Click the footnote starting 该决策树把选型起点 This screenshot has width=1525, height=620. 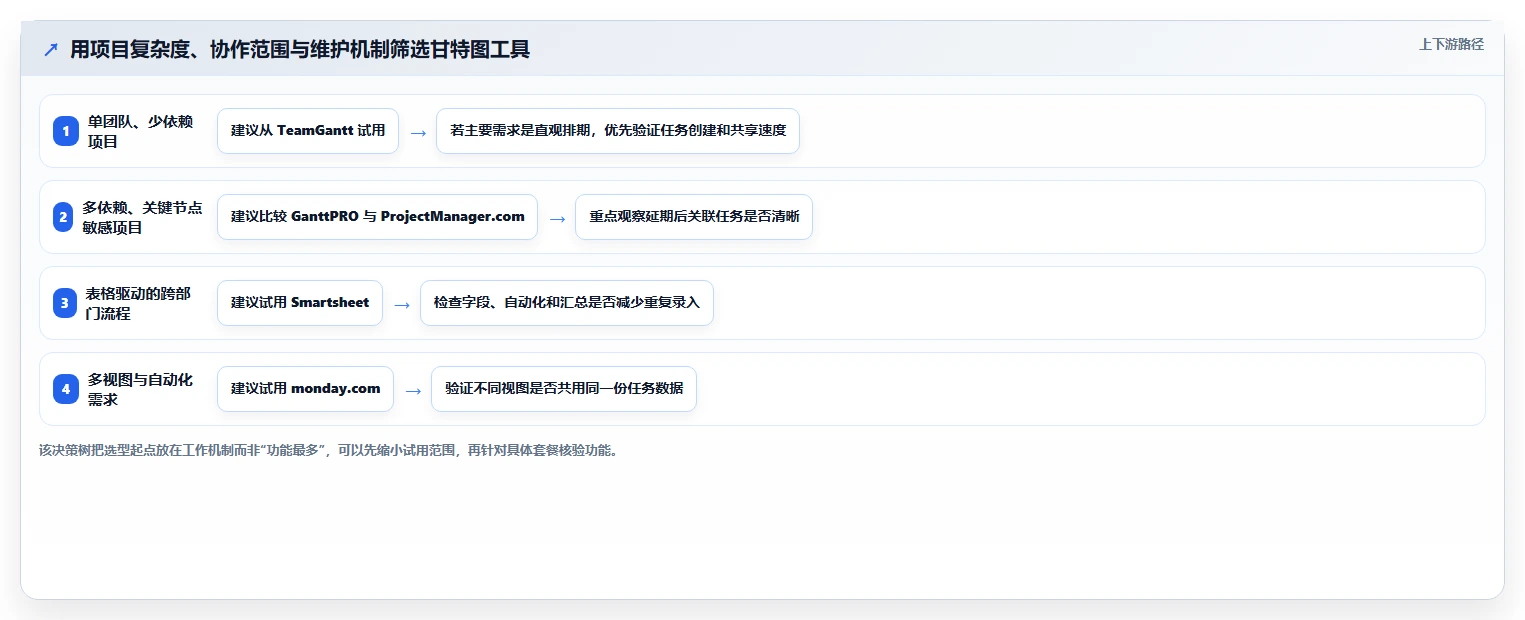(329, 450)
